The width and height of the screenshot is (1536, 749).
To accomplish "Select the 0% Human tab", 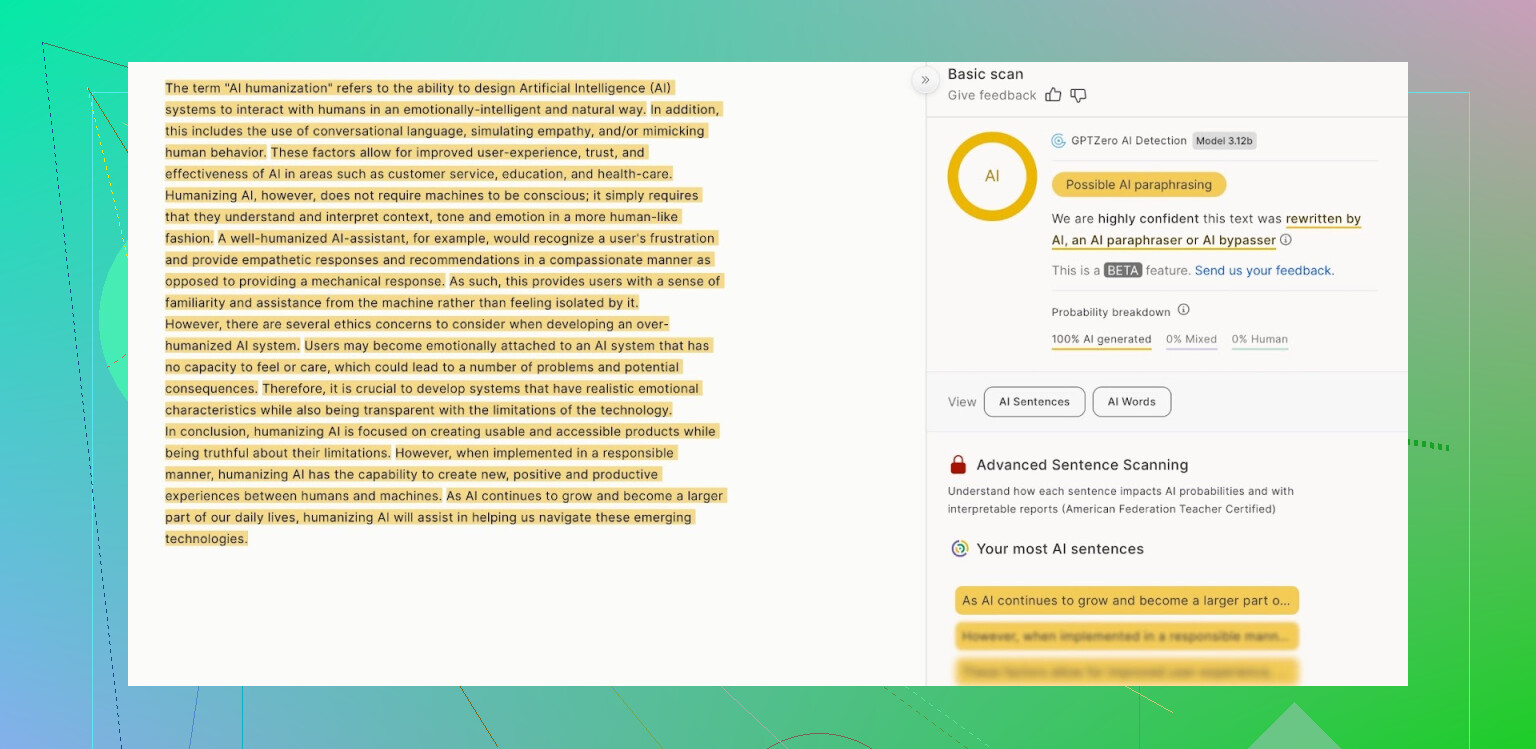I will pyautogui.click(x=1259, y=339).
